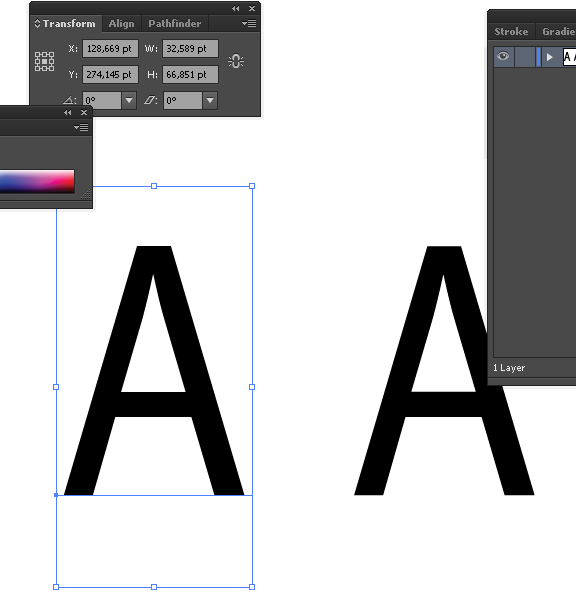Screen dimensions: 576x600
Task: Click the bottom-right bounding box handle
Action: [x=252, y=587]
